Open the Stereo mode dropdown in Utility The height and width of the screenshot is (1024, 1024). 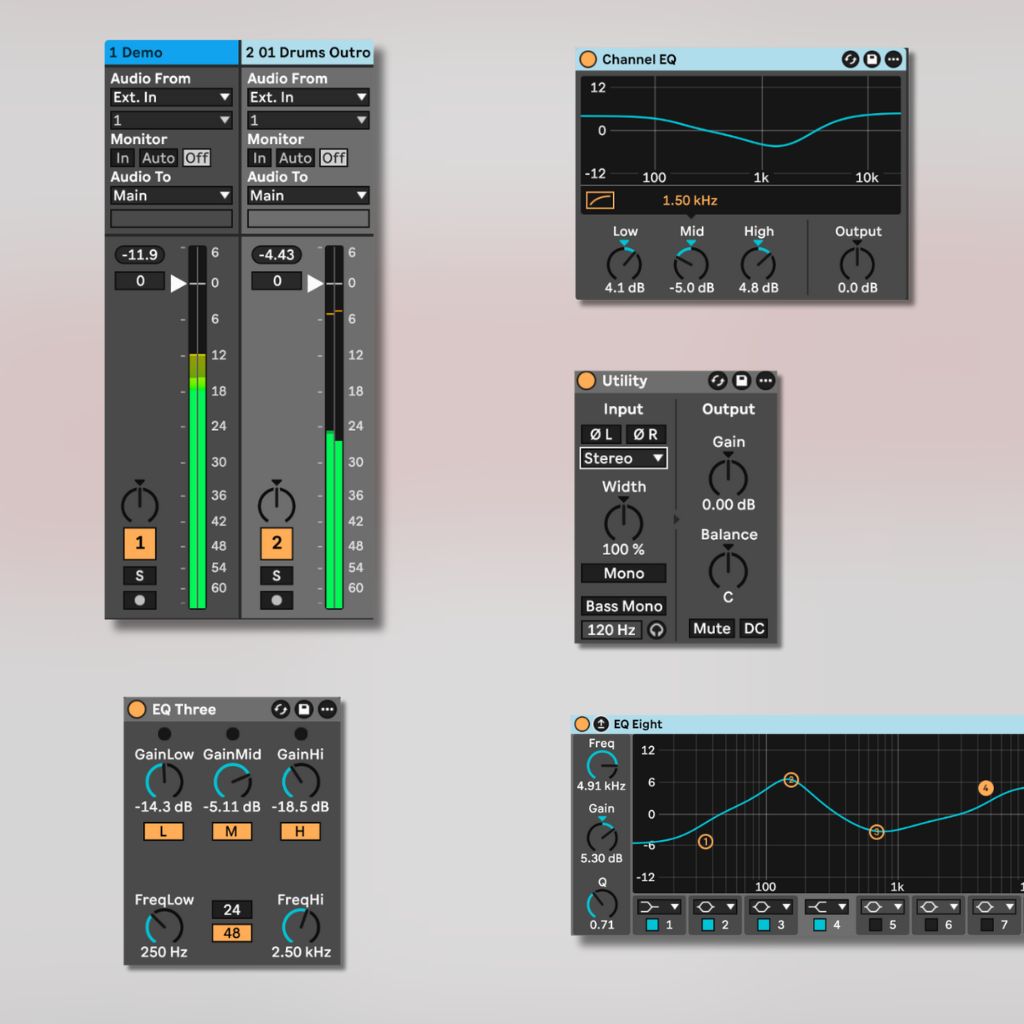(x=623, y=458)
